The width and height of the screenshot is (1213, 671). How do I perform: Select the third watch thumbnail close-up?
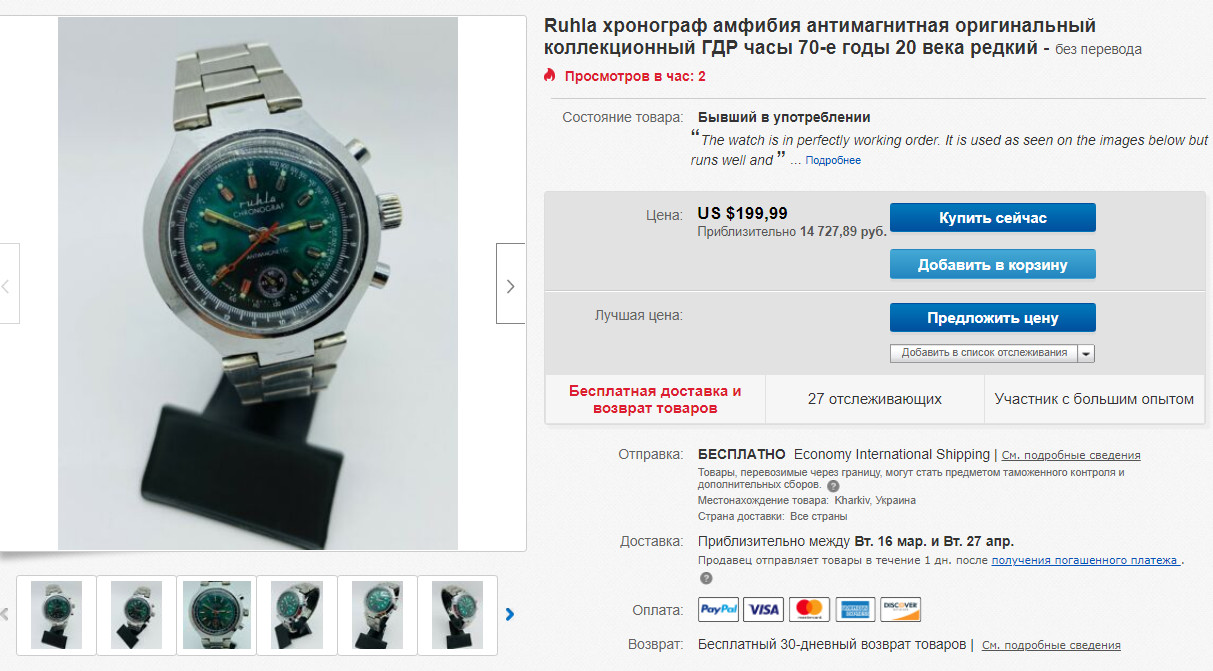tap(217, 615)
